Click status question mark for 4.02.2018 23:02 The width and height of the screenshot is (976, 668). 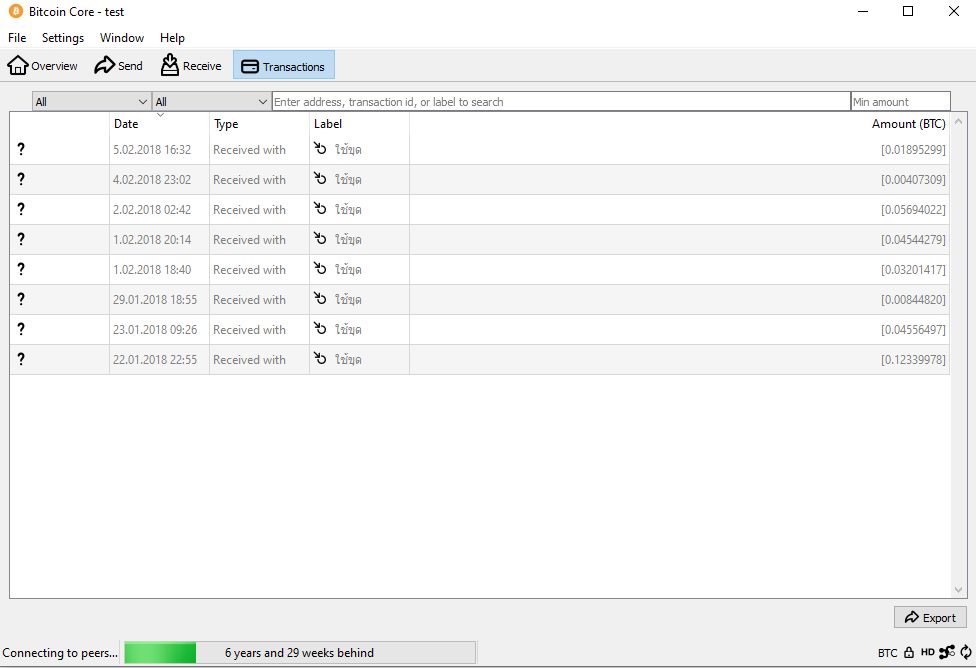[x=21, y=179]
